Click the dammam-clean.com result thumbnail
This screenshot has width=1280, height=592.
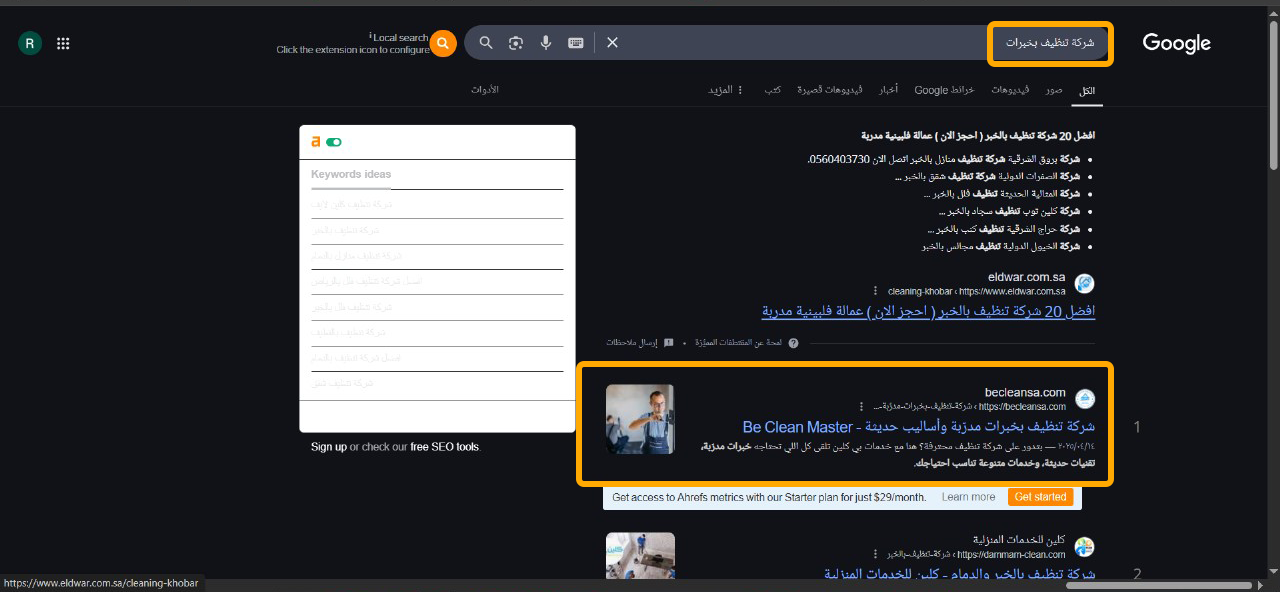point(640,555)
